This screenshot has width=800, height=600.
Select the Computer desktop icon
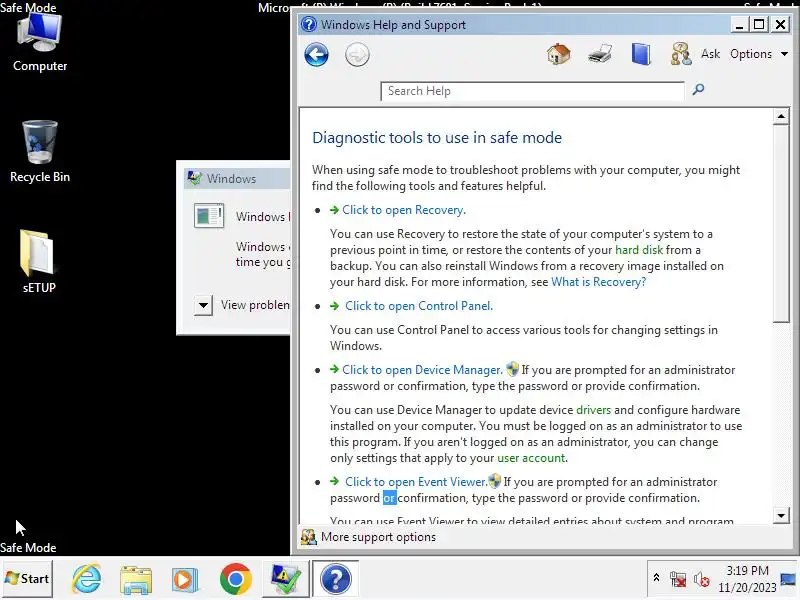pyautogui.click(x=40, y=43)
